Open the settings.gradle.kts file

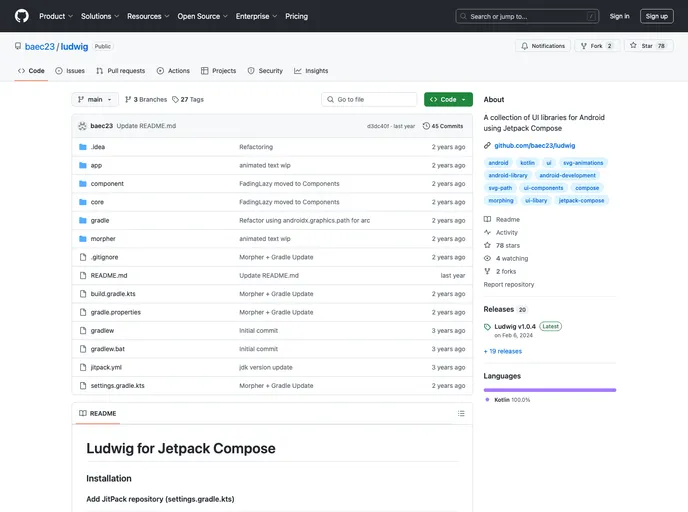118,386
